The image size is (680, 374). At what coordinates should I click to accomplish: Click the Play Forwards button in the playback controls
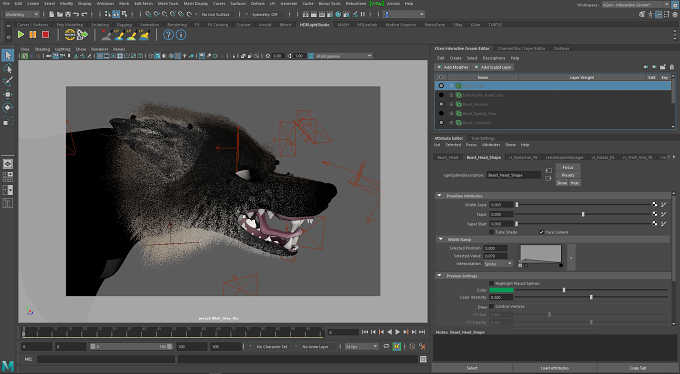click(x=397, y=332)
